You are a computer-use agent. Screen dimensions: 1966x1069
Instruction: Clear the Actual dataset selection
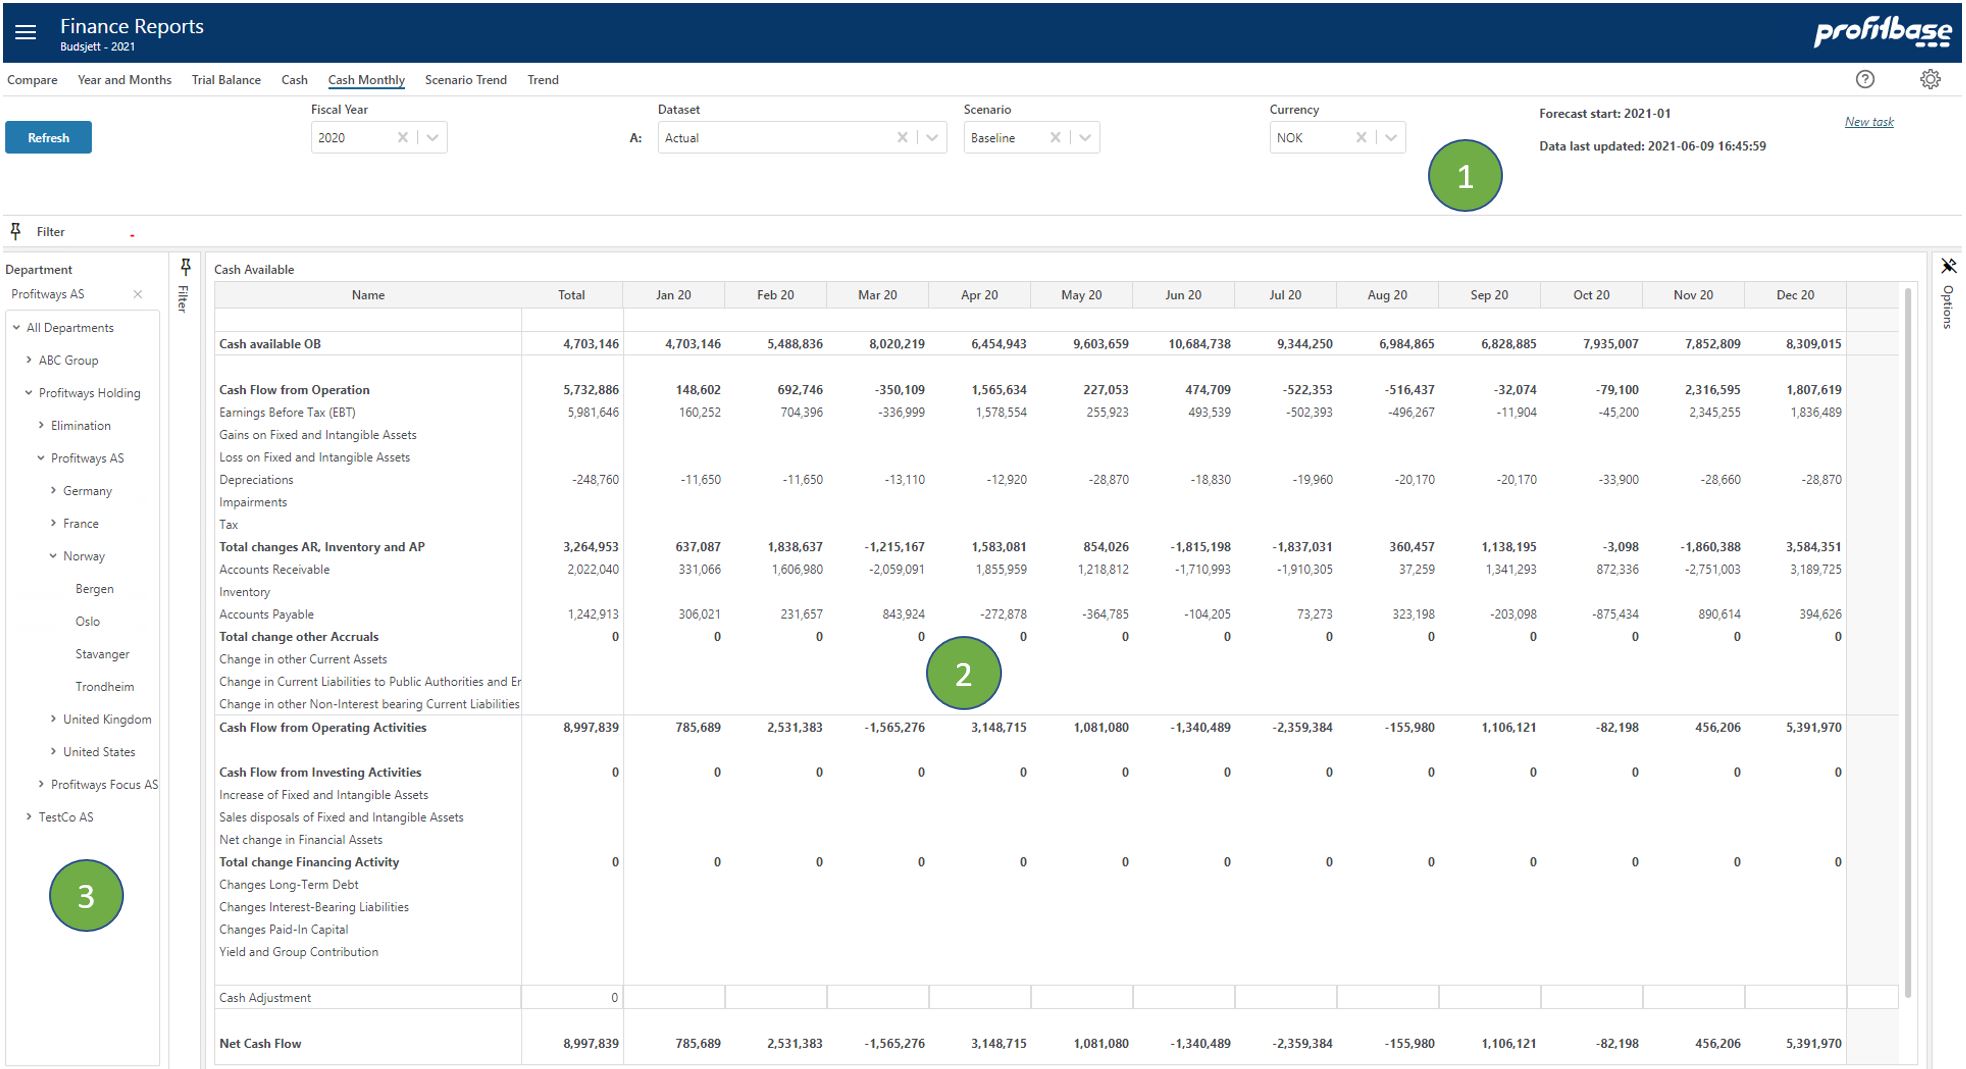click(902, 138)
